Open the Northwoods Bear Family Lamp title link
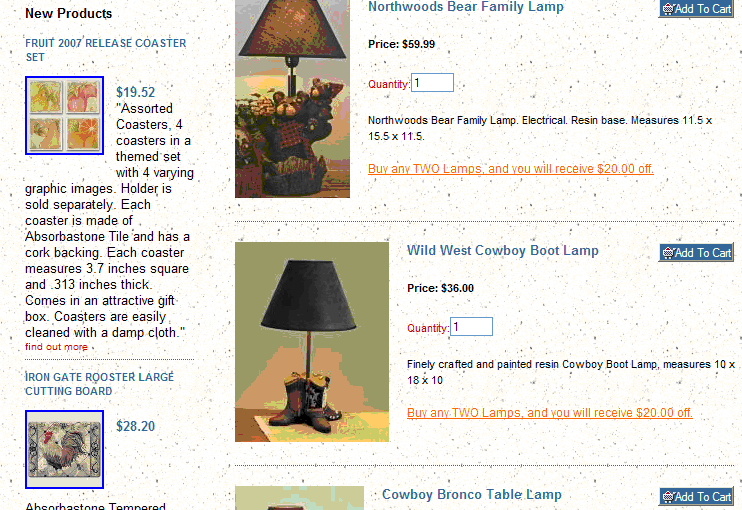This screenshot has width=742, height=510. (466, 7)
